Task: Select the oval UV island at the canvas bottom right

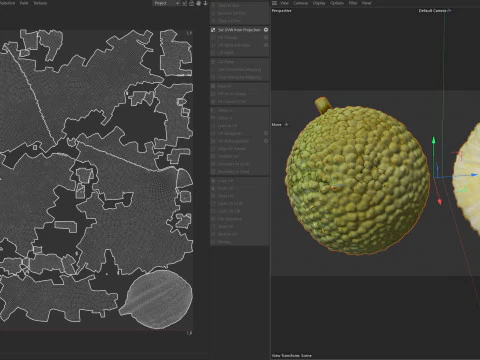Action: coord(157,299)
